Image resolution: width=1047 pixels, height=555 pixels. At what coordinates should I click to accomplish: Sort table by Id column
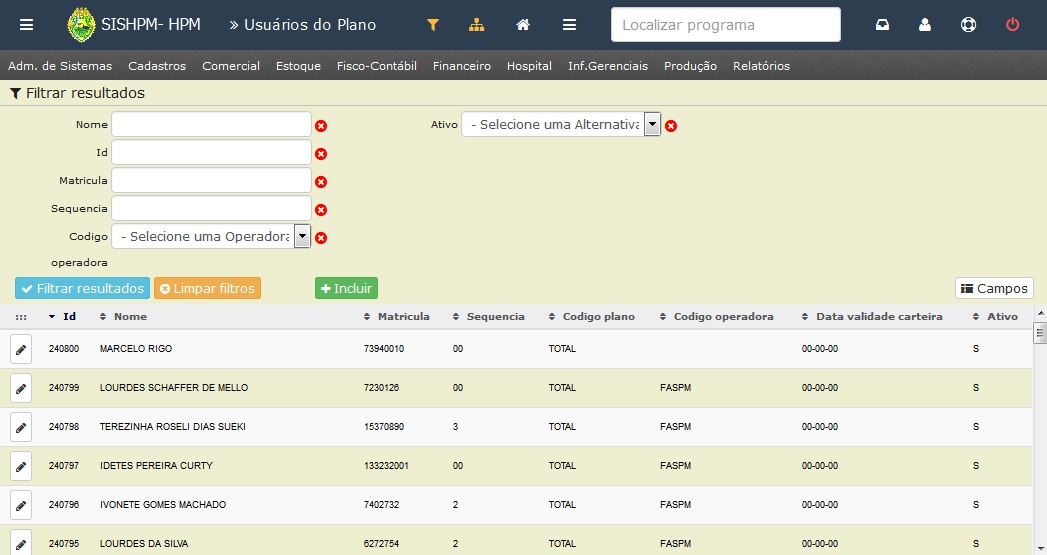coord(62,317)
